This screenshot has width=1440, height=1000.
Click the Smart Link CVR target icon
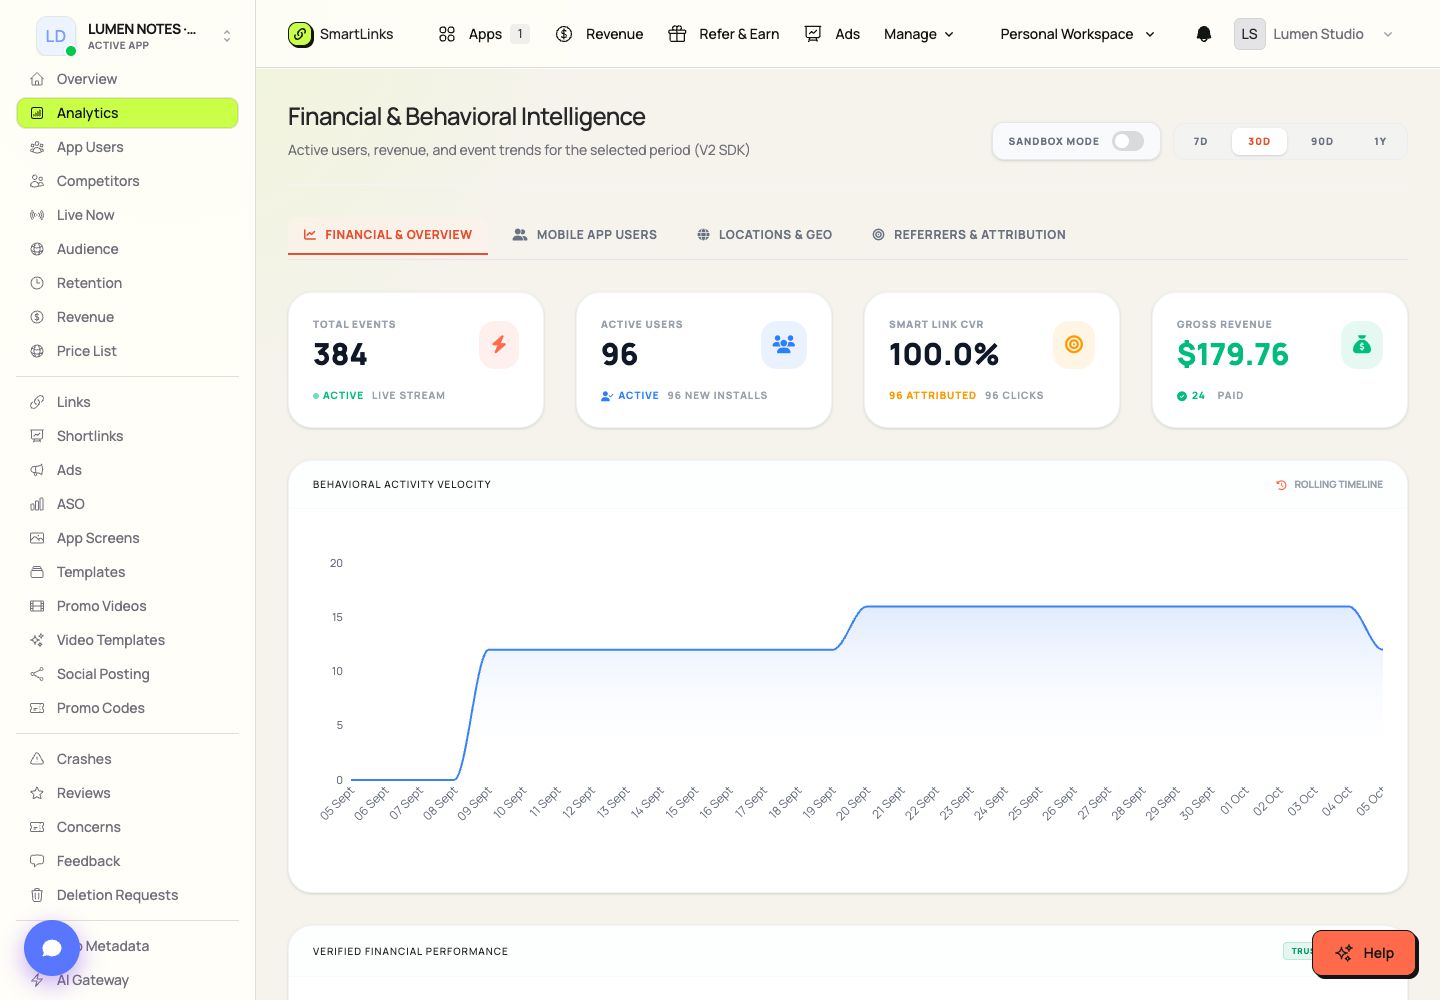point(1074,345)
